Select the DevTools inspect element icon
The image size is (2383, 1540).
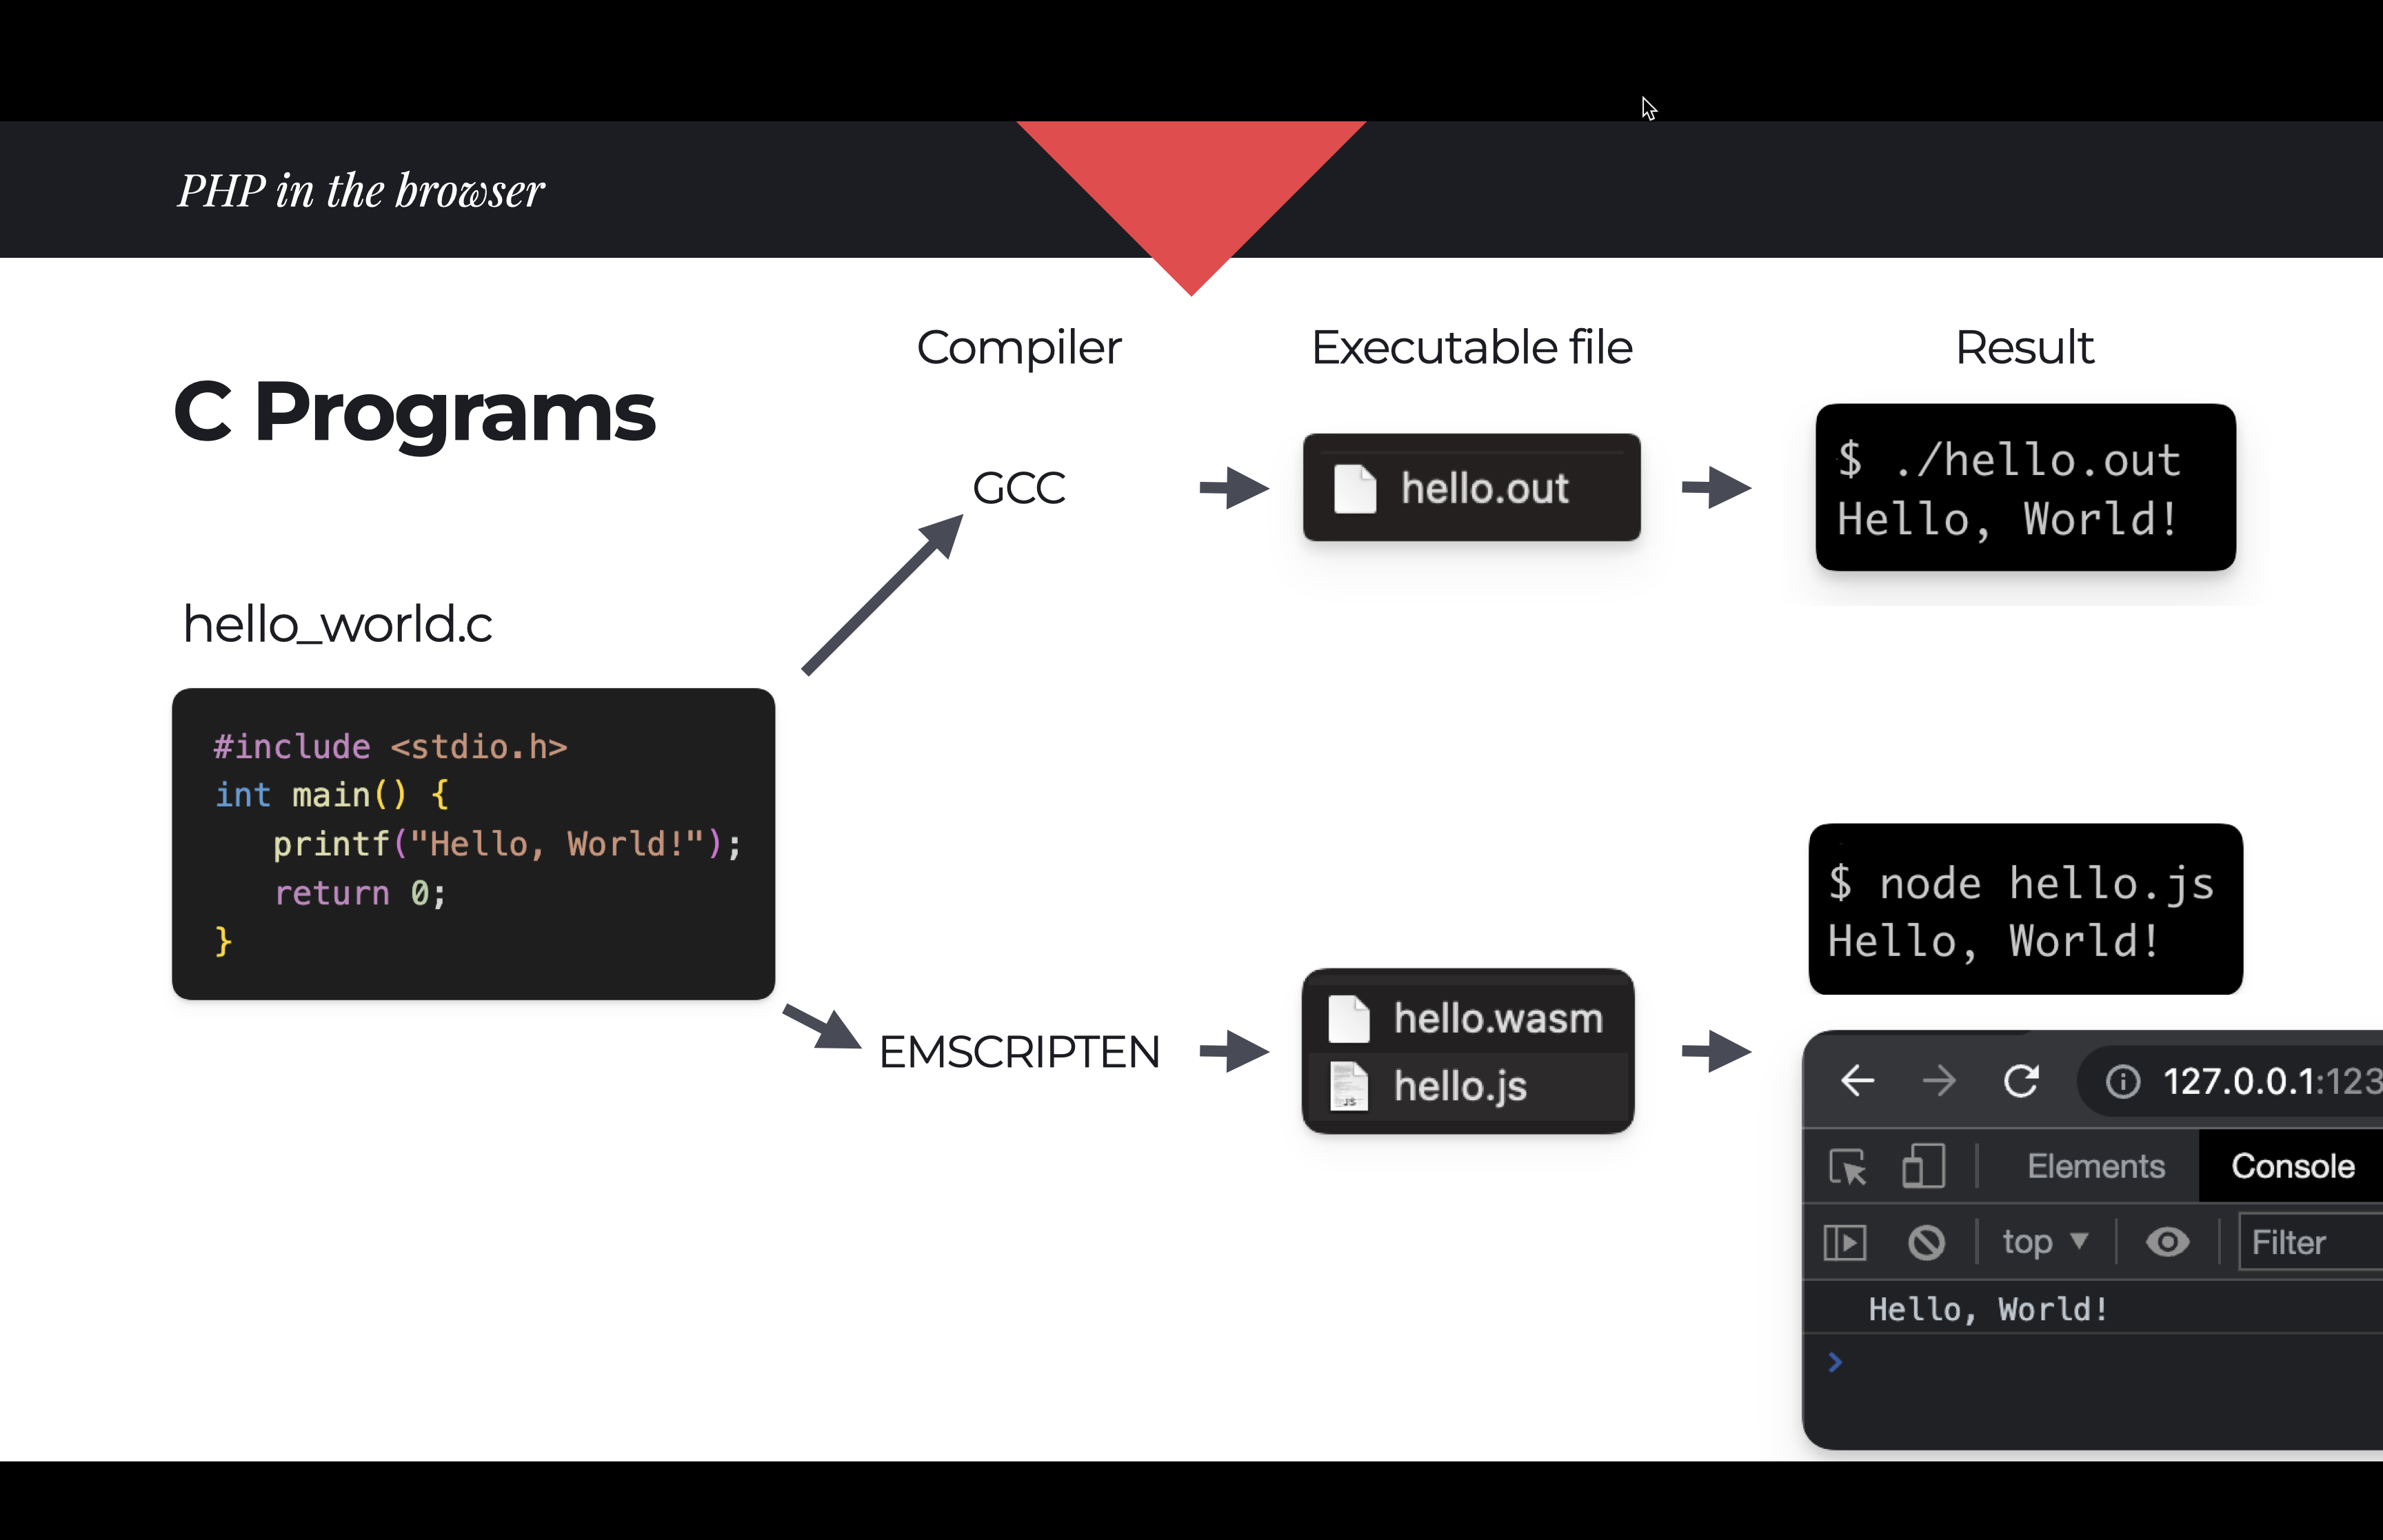pyautogui.click(x=1848, y=1165)
